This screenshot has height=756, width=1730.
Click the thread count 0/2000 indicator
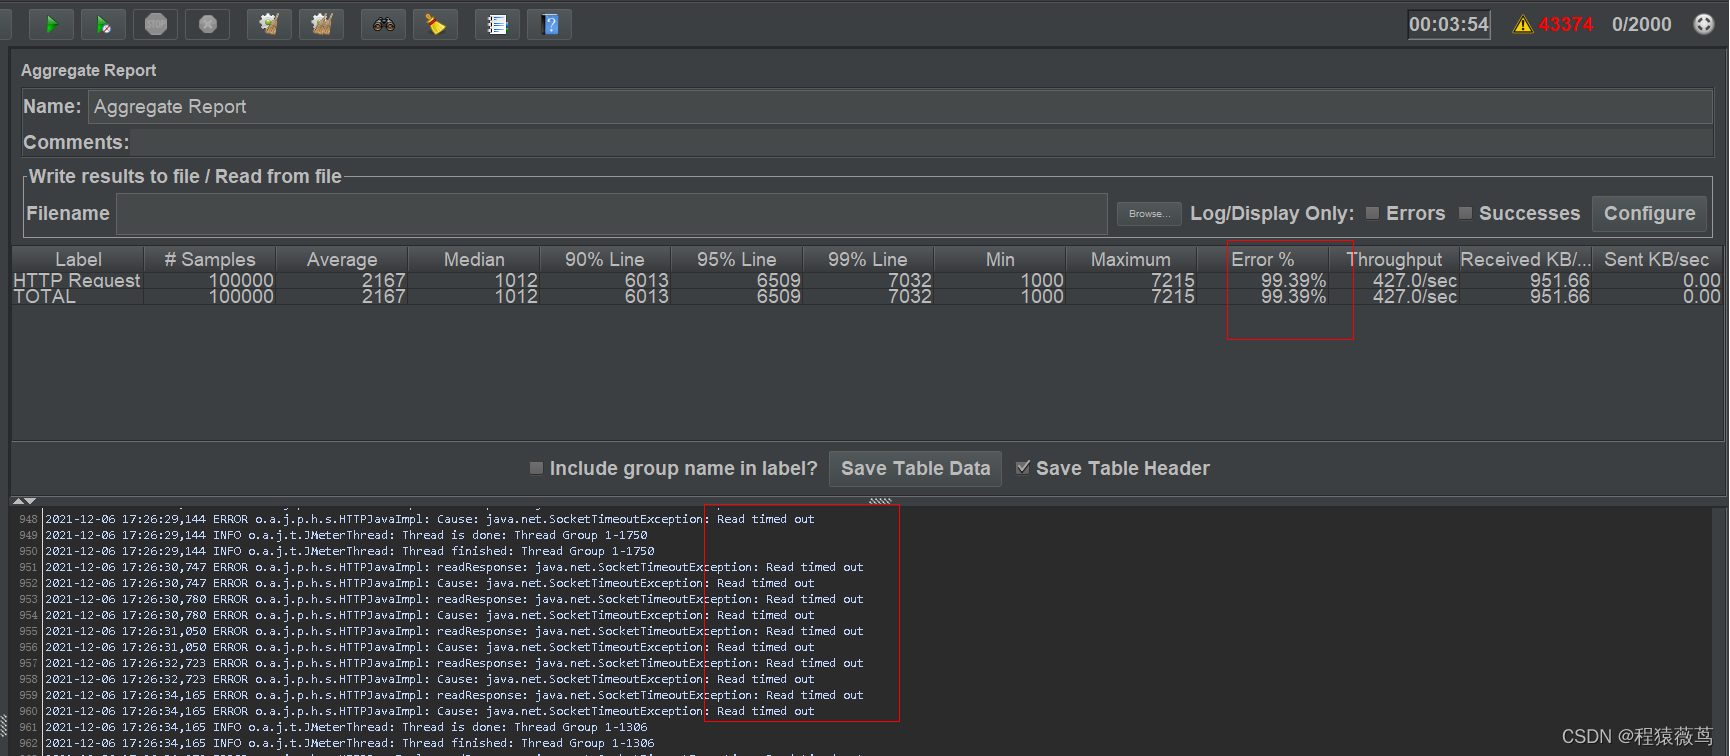click(x=1641, y=24)
